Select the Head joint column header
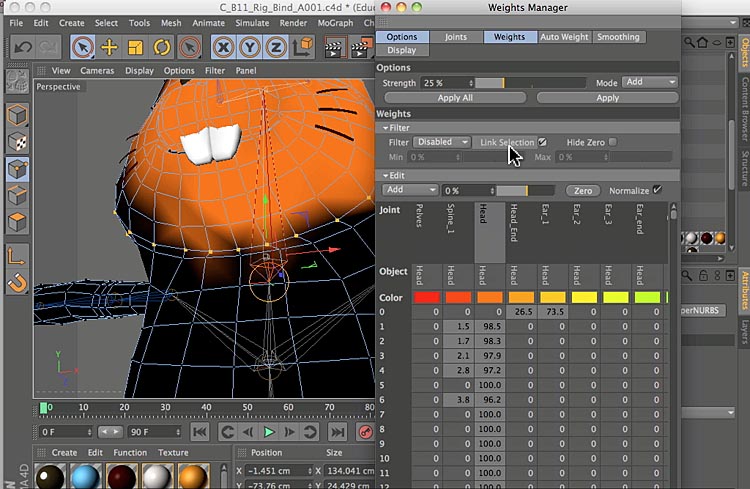Screen dimensions: 750x489 coord(489,232)
